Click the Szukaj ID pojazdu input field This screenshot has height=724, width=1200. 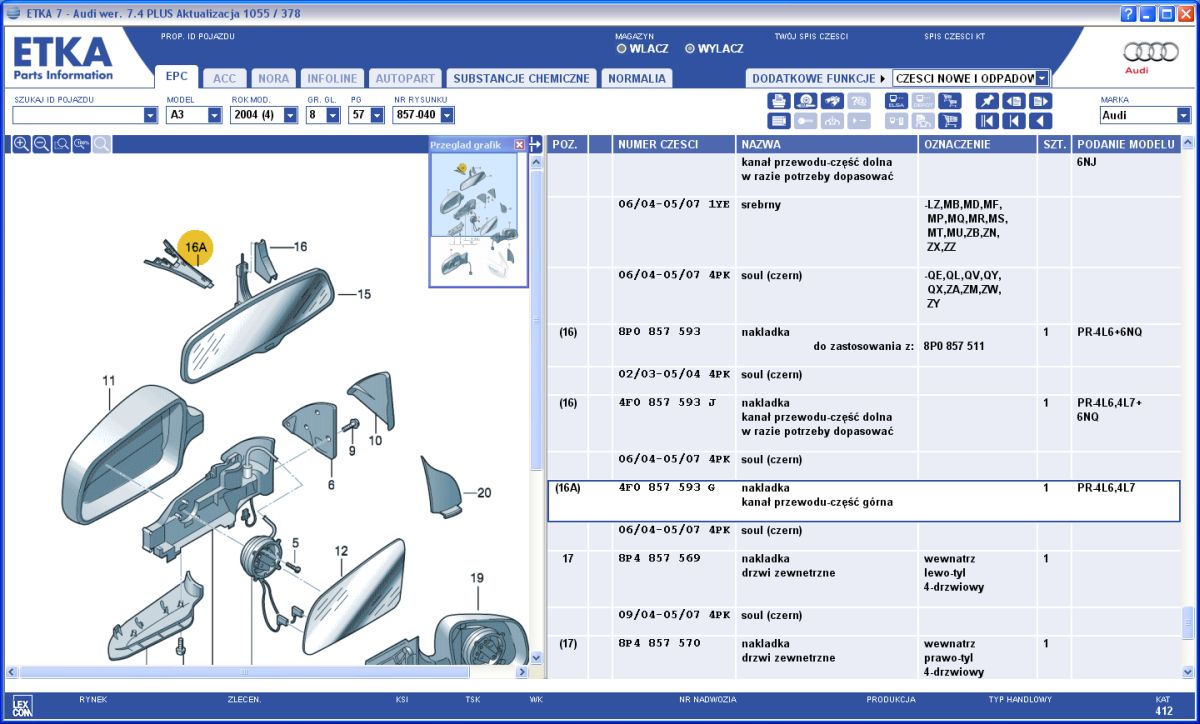[78, 115]
